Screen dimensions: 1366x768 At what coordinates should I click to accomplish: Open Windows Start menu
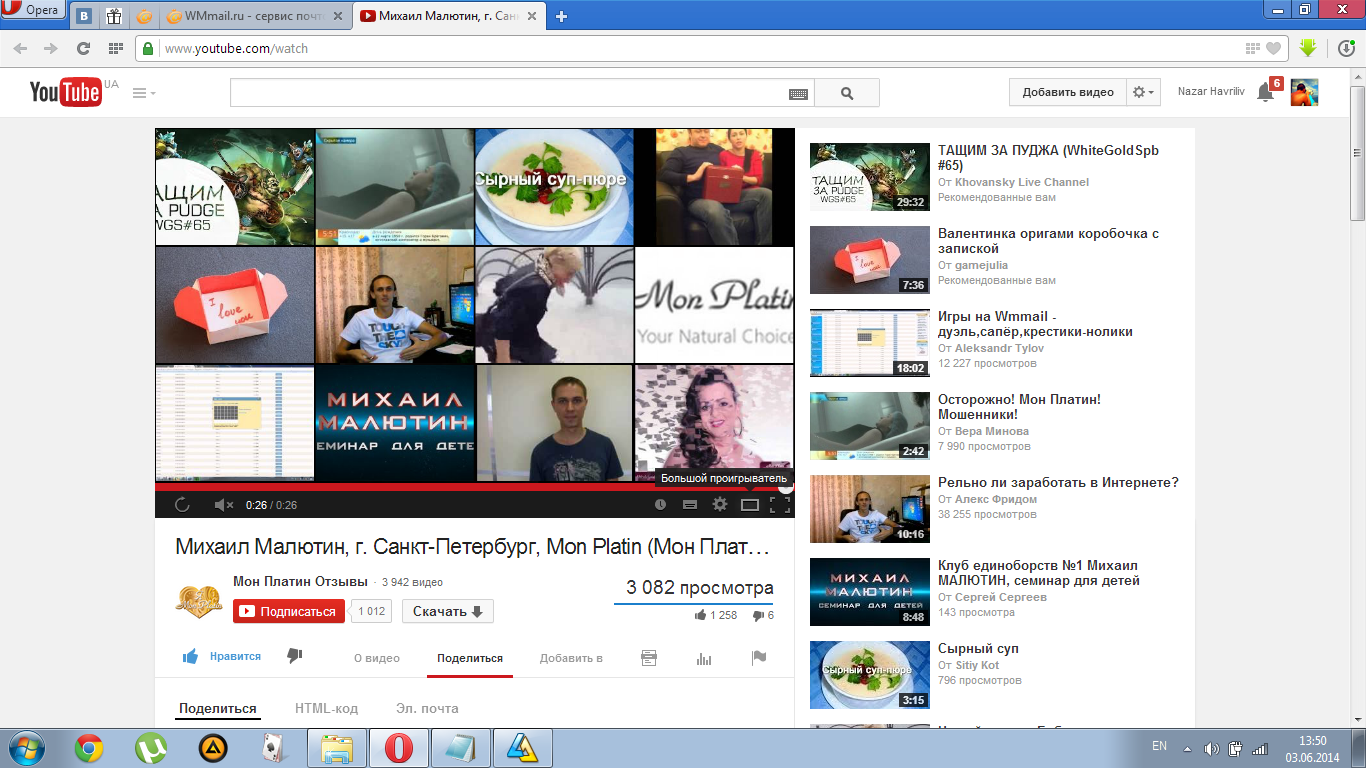tap(25, 748)
